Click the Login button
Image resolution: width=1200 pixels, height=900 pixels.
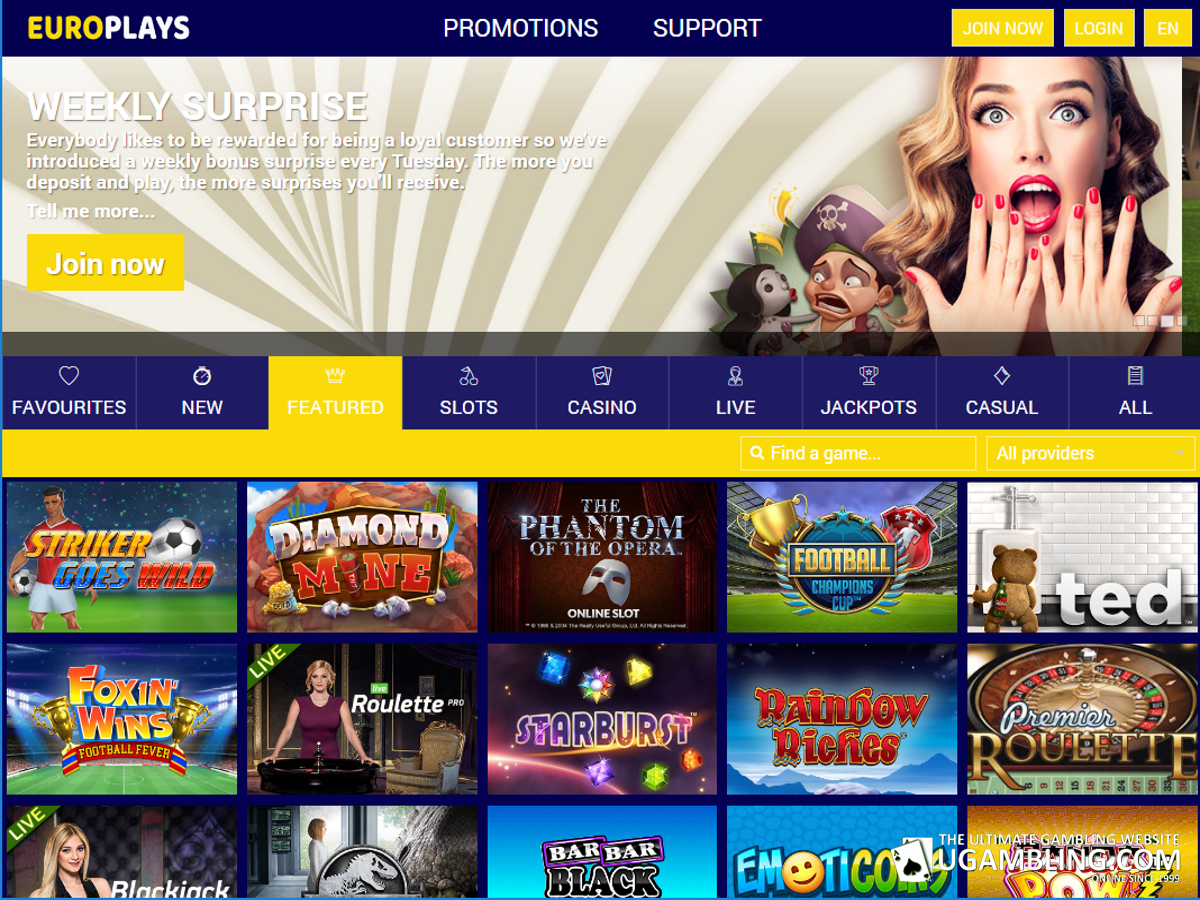pyautogui.click(x=1099, y=28)
